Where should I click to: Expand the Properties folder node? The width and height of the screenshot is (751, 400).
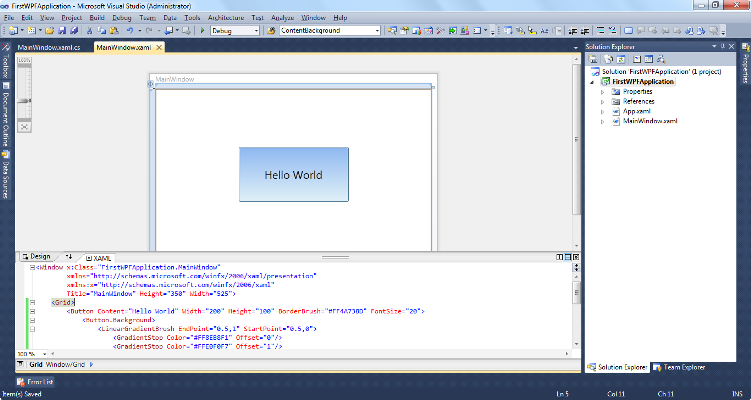pos(603,91)
